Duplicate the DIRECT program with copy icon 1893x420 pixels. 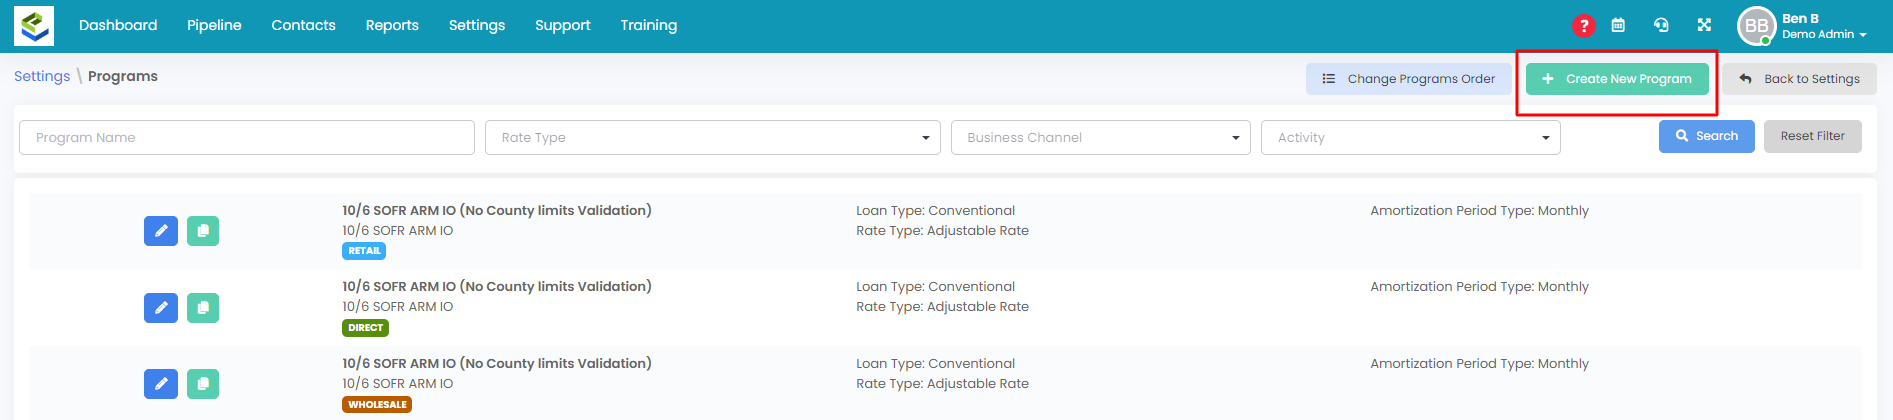pos(203,308)
